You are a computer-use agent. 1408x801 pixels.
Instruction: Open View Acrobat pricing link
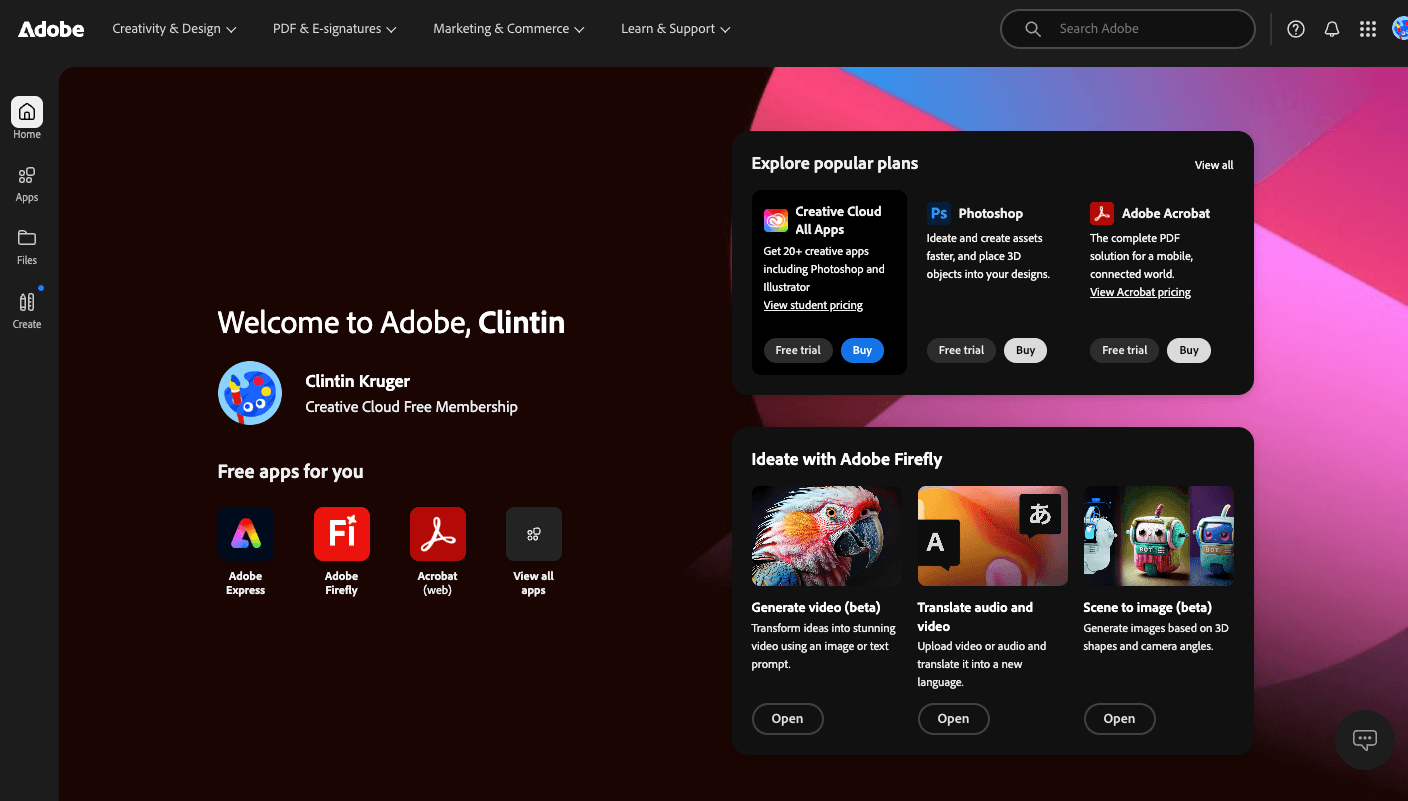1140,292
